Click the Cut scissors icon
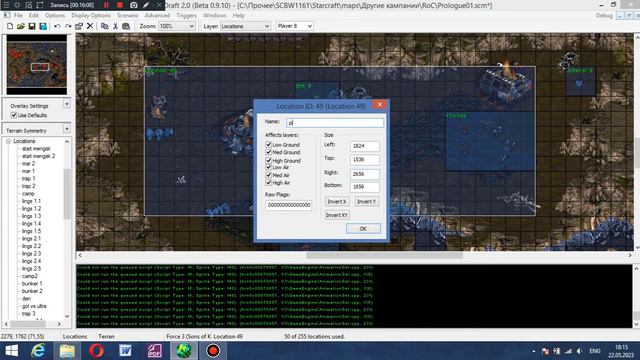The height and width of the screenshot is (360, 640). click(x=116, y=27)
